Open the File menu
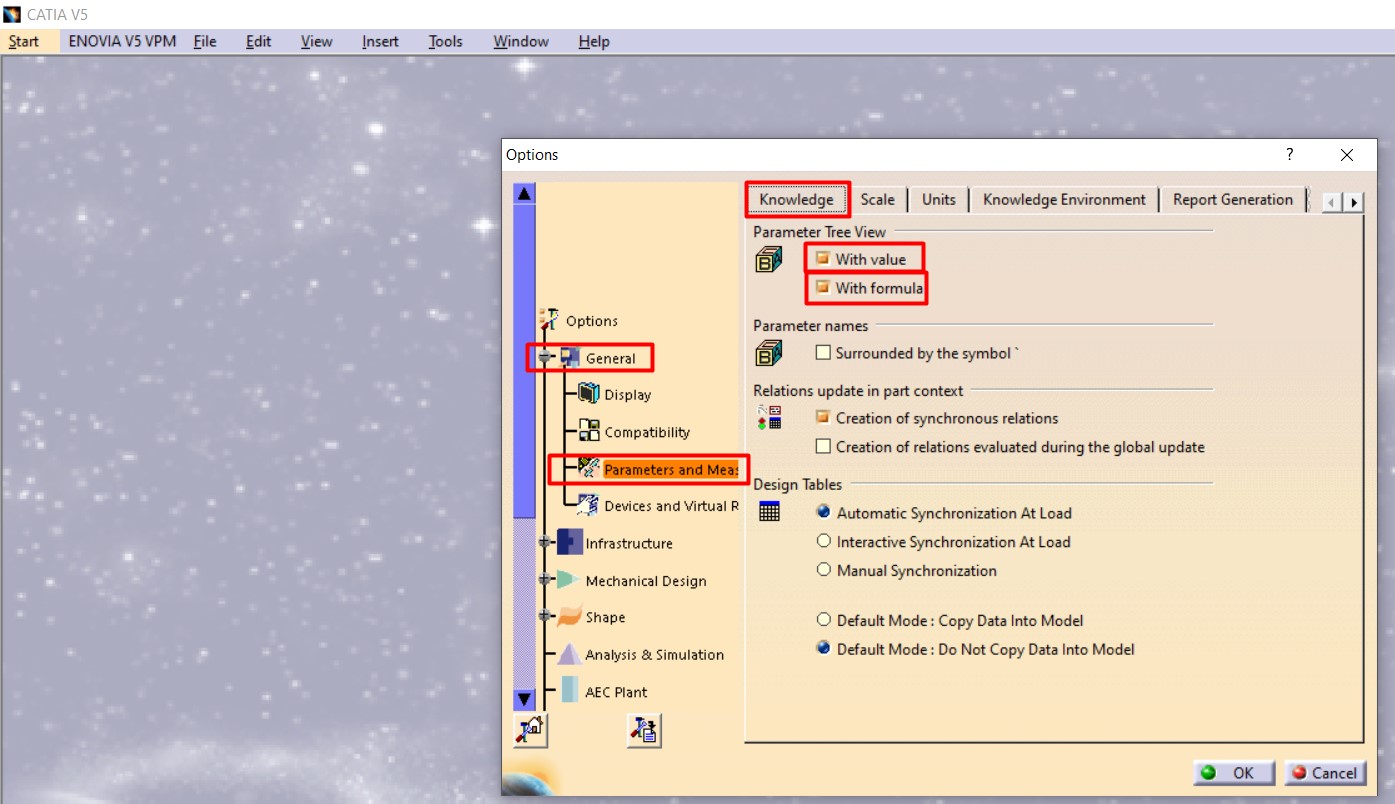This screenshot has width=1395, height=804. click(205, 41)
